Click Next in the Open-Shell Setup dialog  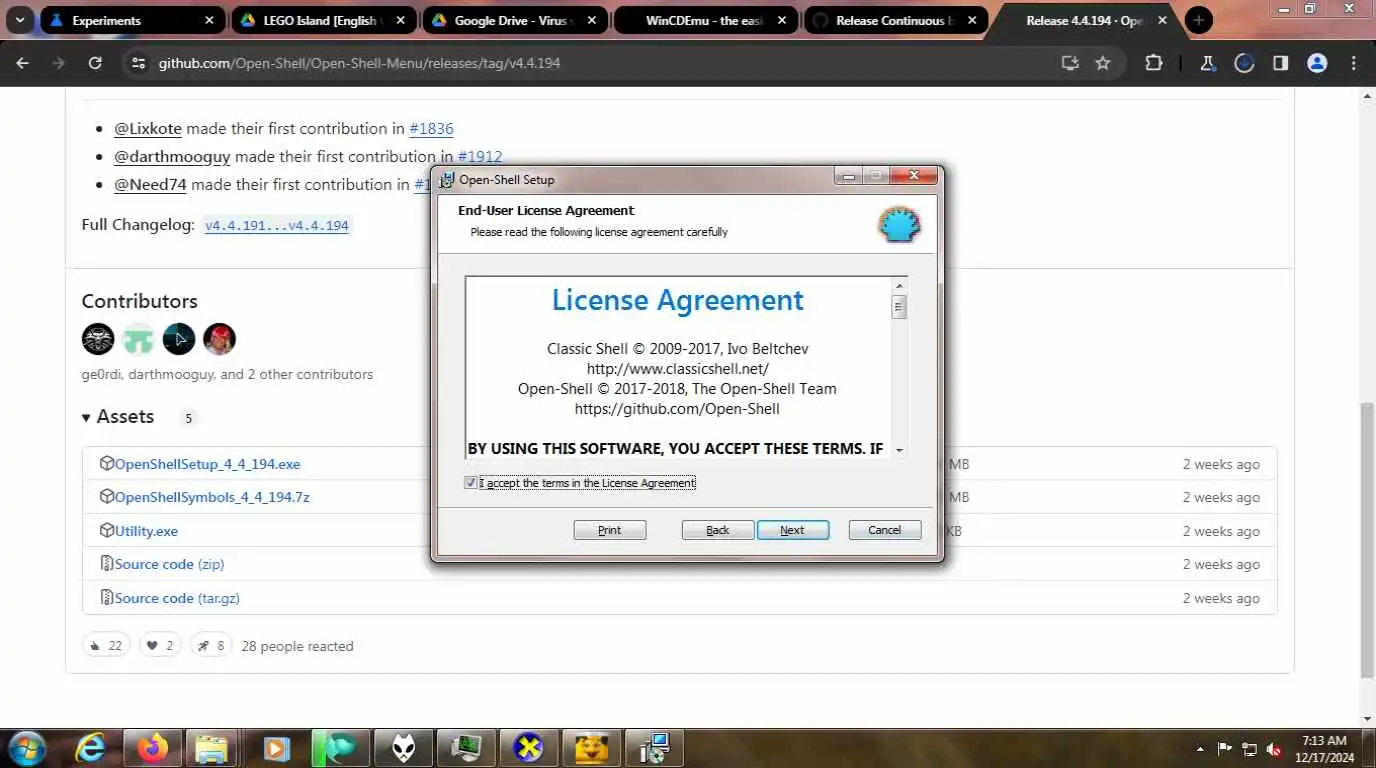pos(793,530)
